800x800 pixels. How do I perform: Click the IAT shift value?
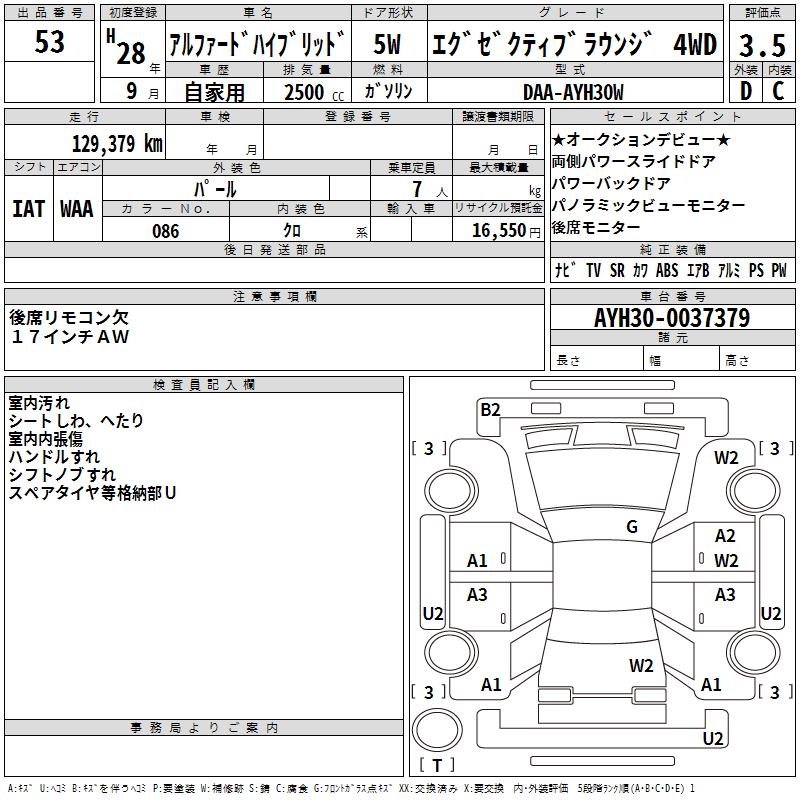coord(28,209)
